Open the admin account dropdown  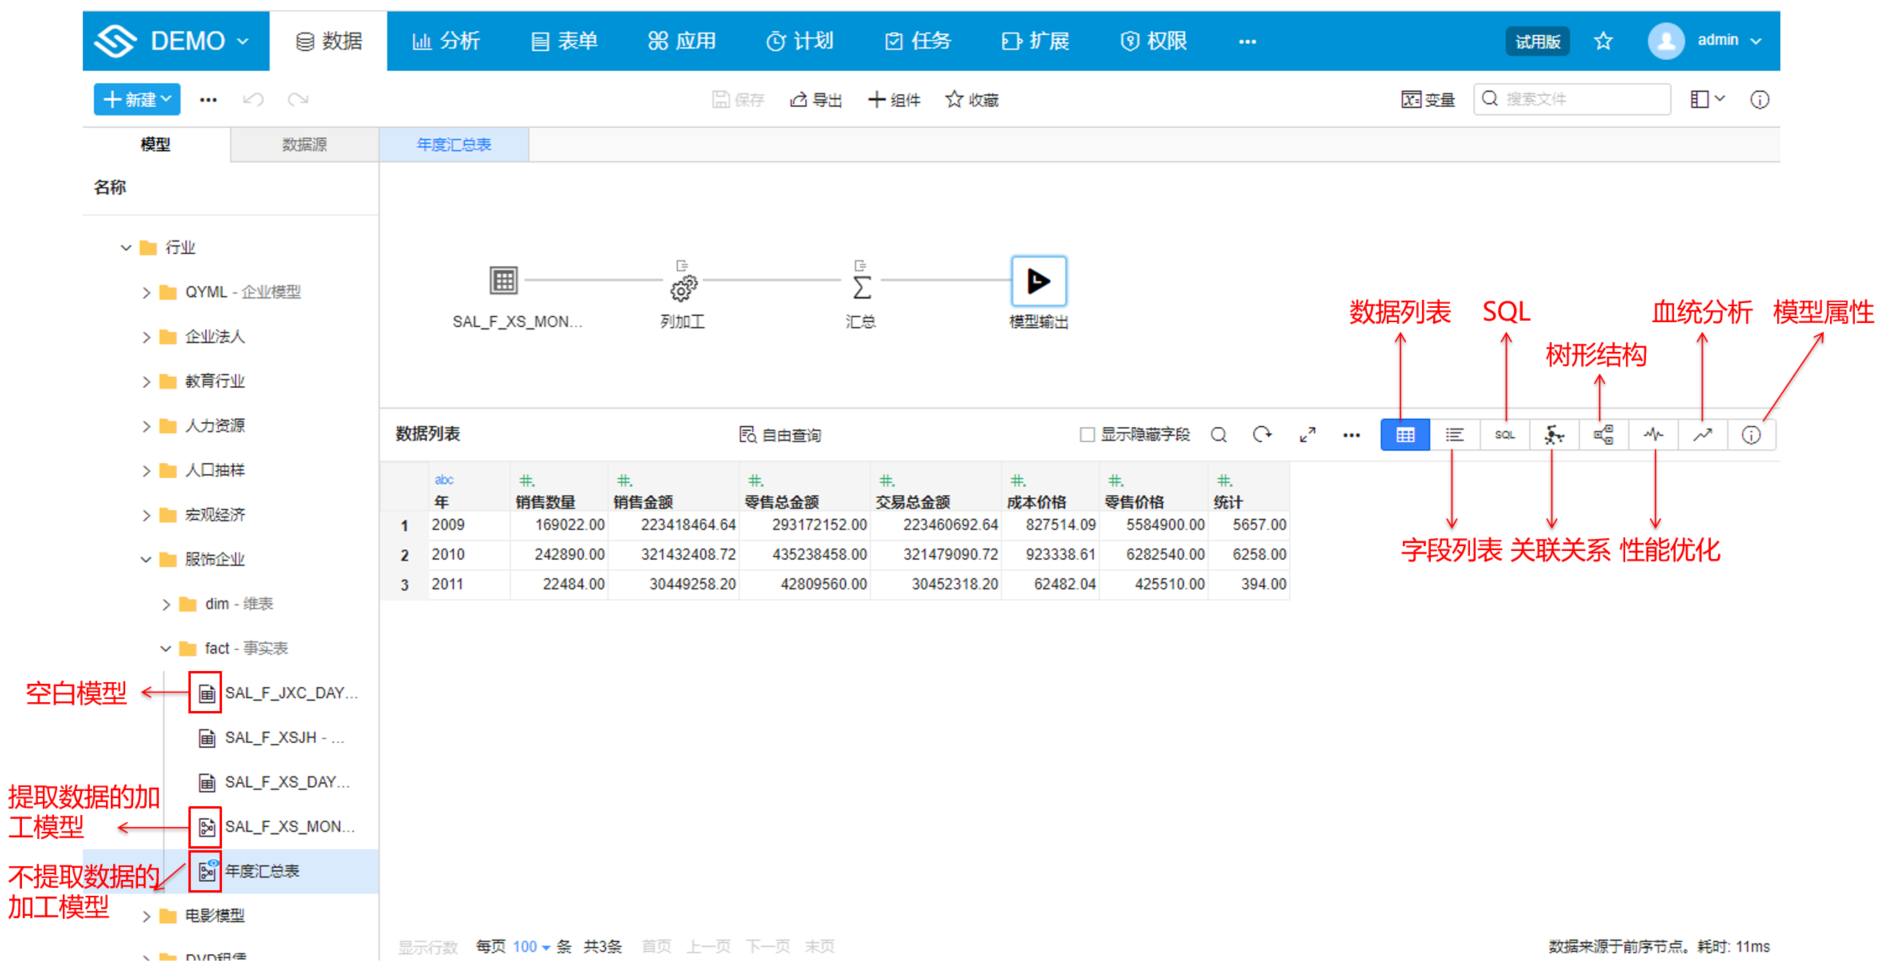(x=1717, y=40)
